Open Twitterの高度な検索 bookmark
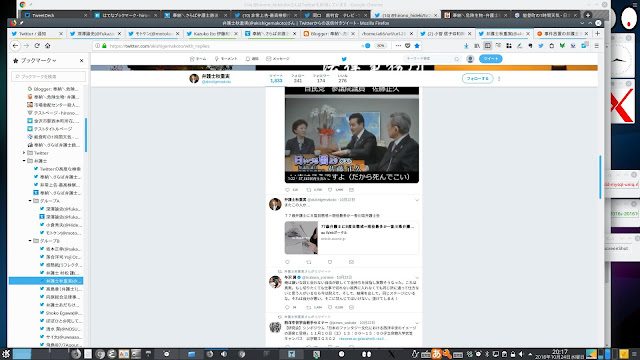The width and height of the screenshot is (640, 360). coord(57,169)
